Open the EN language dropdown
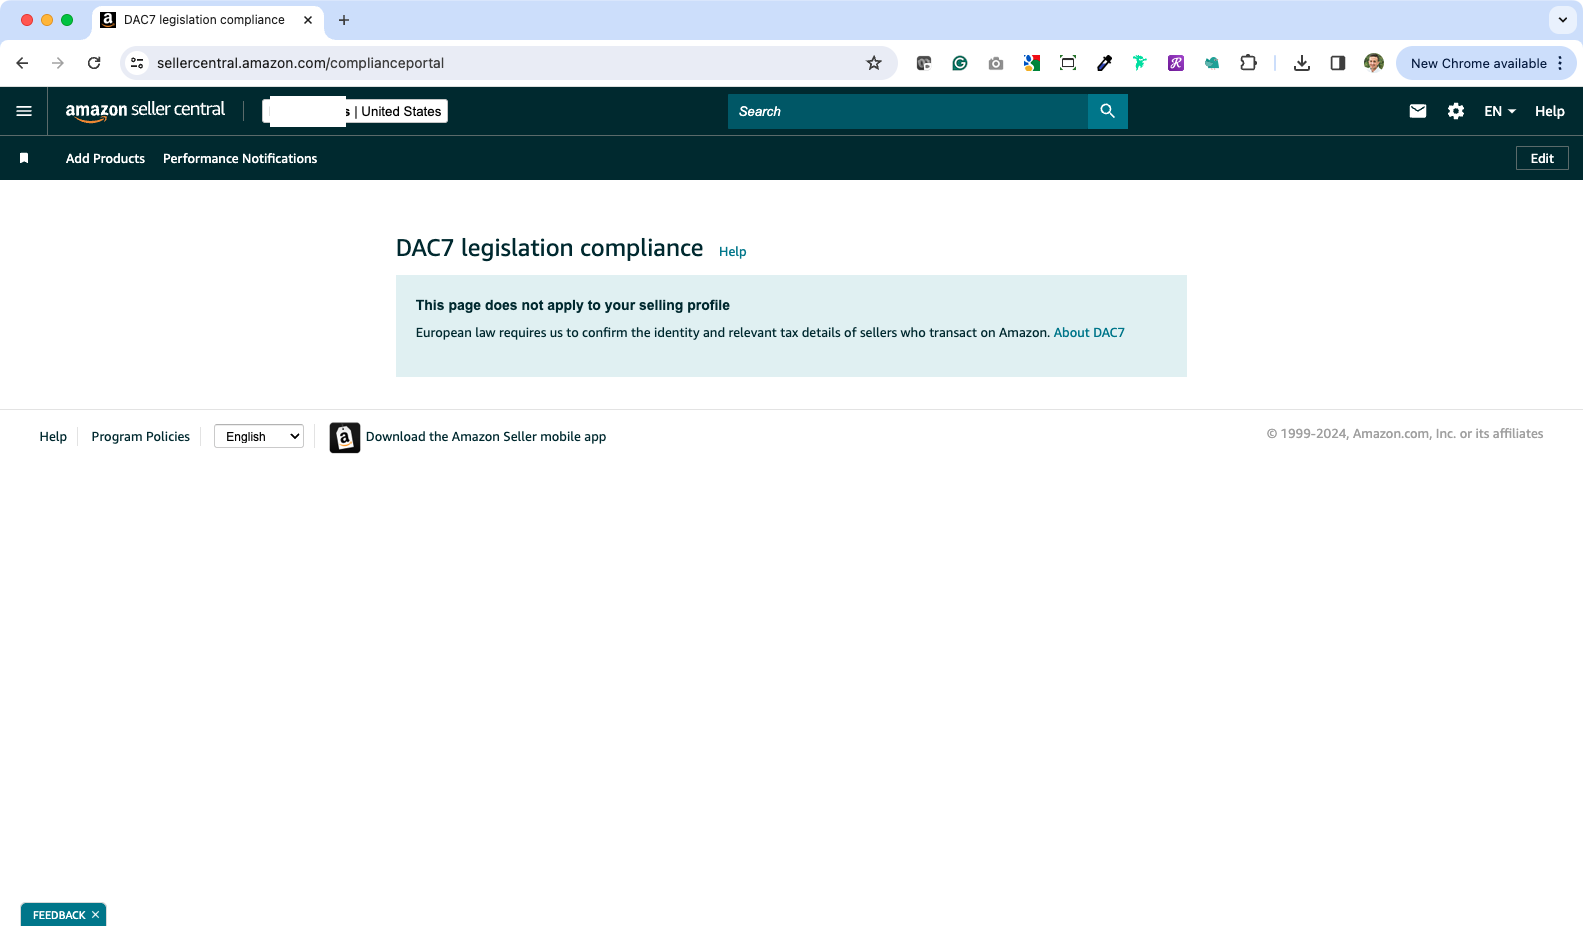The height and width of the screenshot is (926, 1583). pyautogui.click(x=1500, y=111)
